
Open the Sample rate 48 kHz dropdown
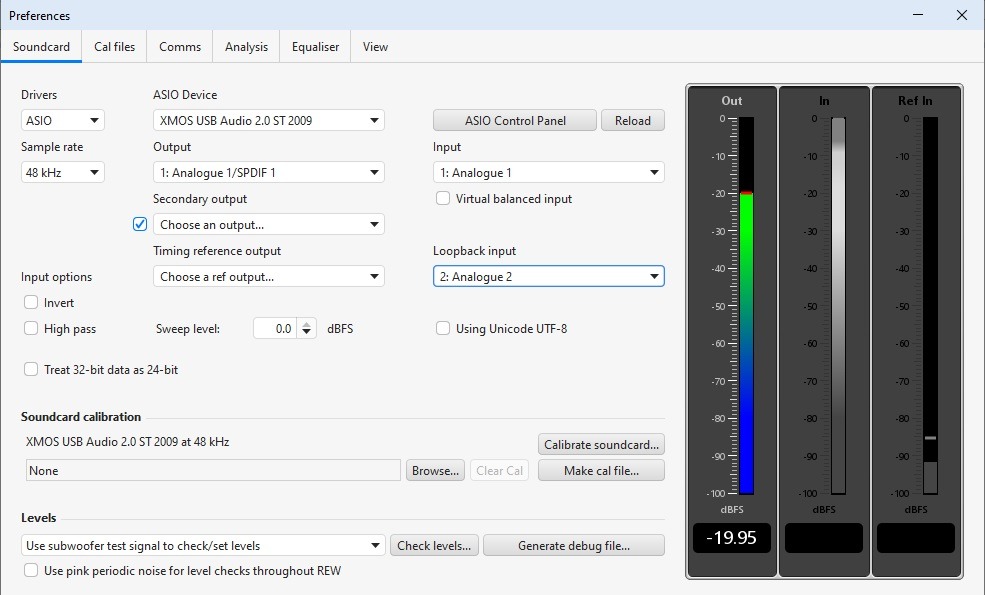point(63,172)
